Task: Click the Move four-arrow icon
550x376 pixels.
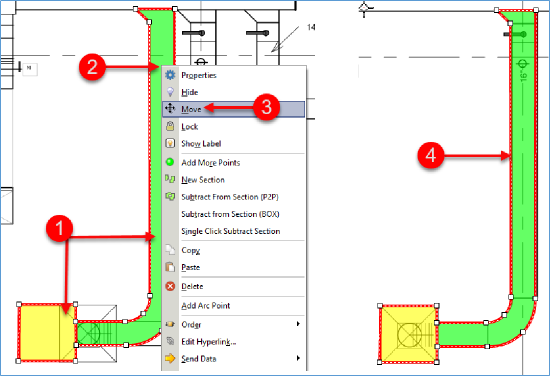Action: pyautogui.click(x=170, y=108)
